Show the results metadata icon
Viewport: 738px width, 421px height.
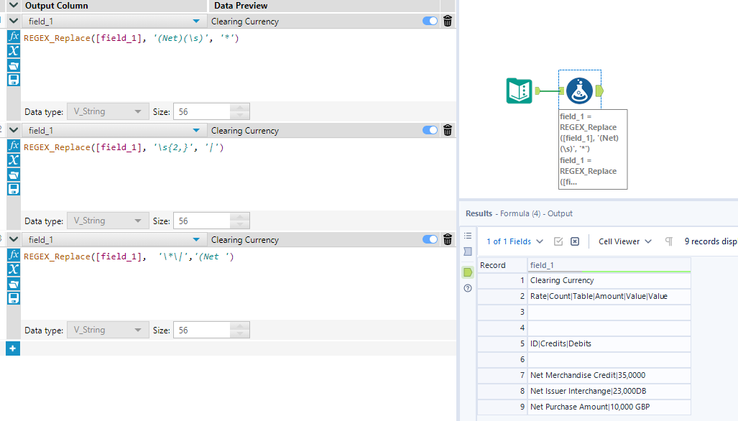[468, 251]
